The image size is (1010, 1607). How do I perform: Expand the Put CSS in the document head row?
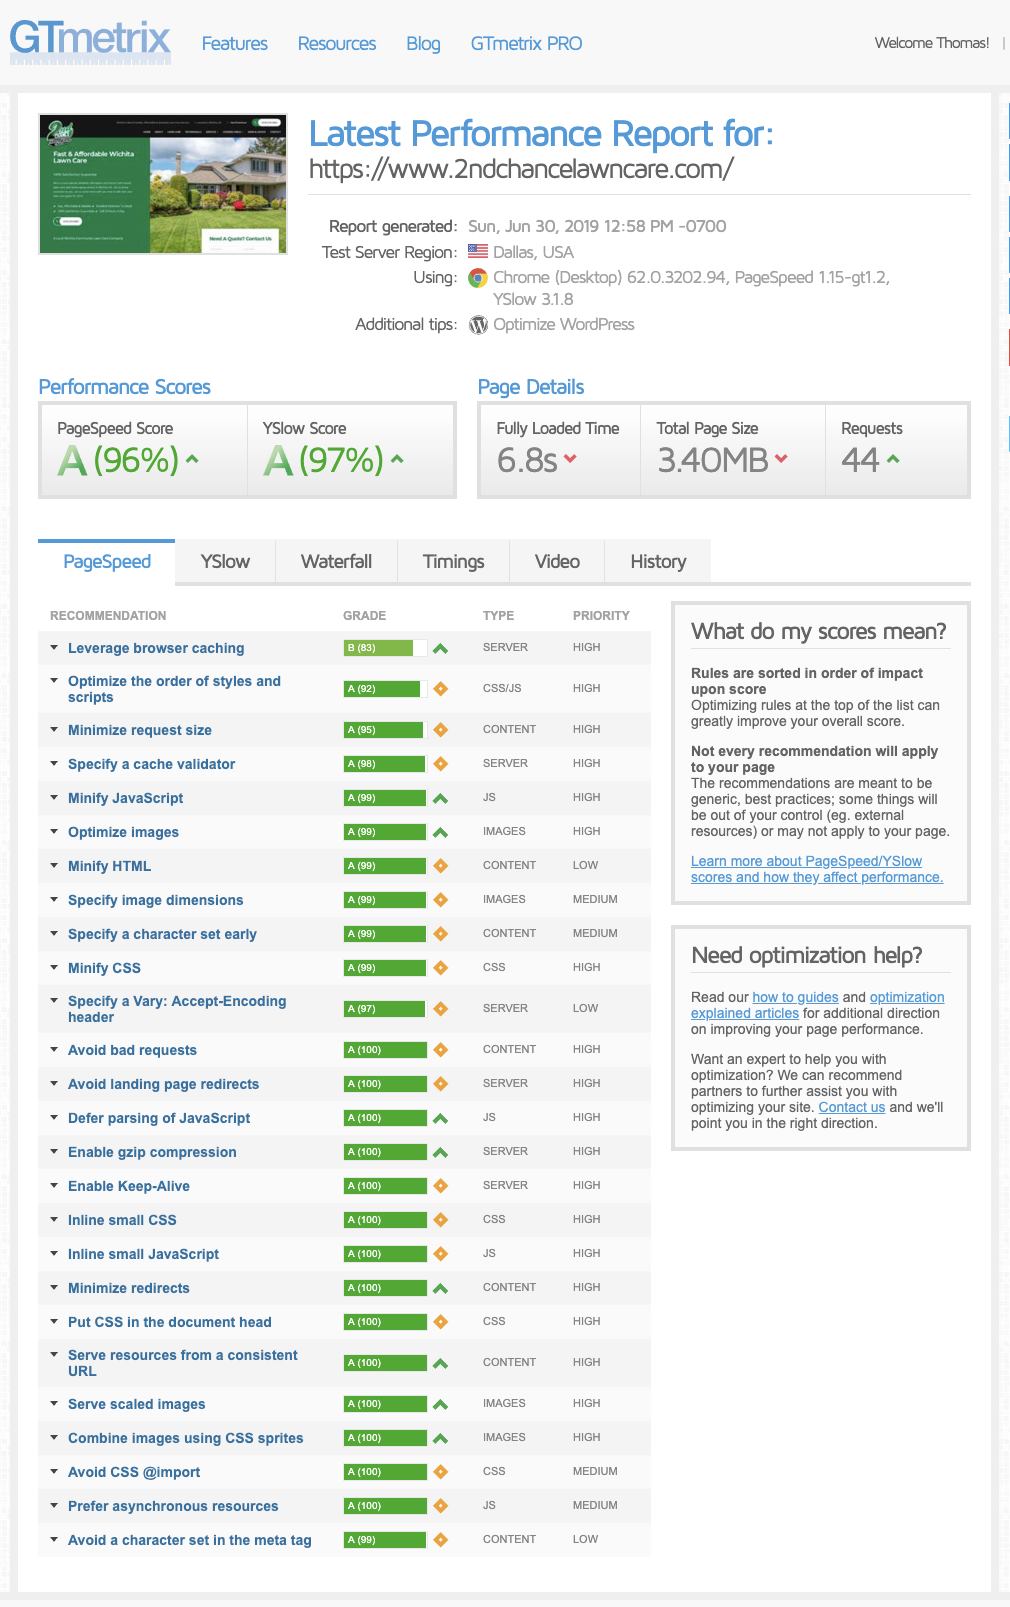tap(54, 1322)
